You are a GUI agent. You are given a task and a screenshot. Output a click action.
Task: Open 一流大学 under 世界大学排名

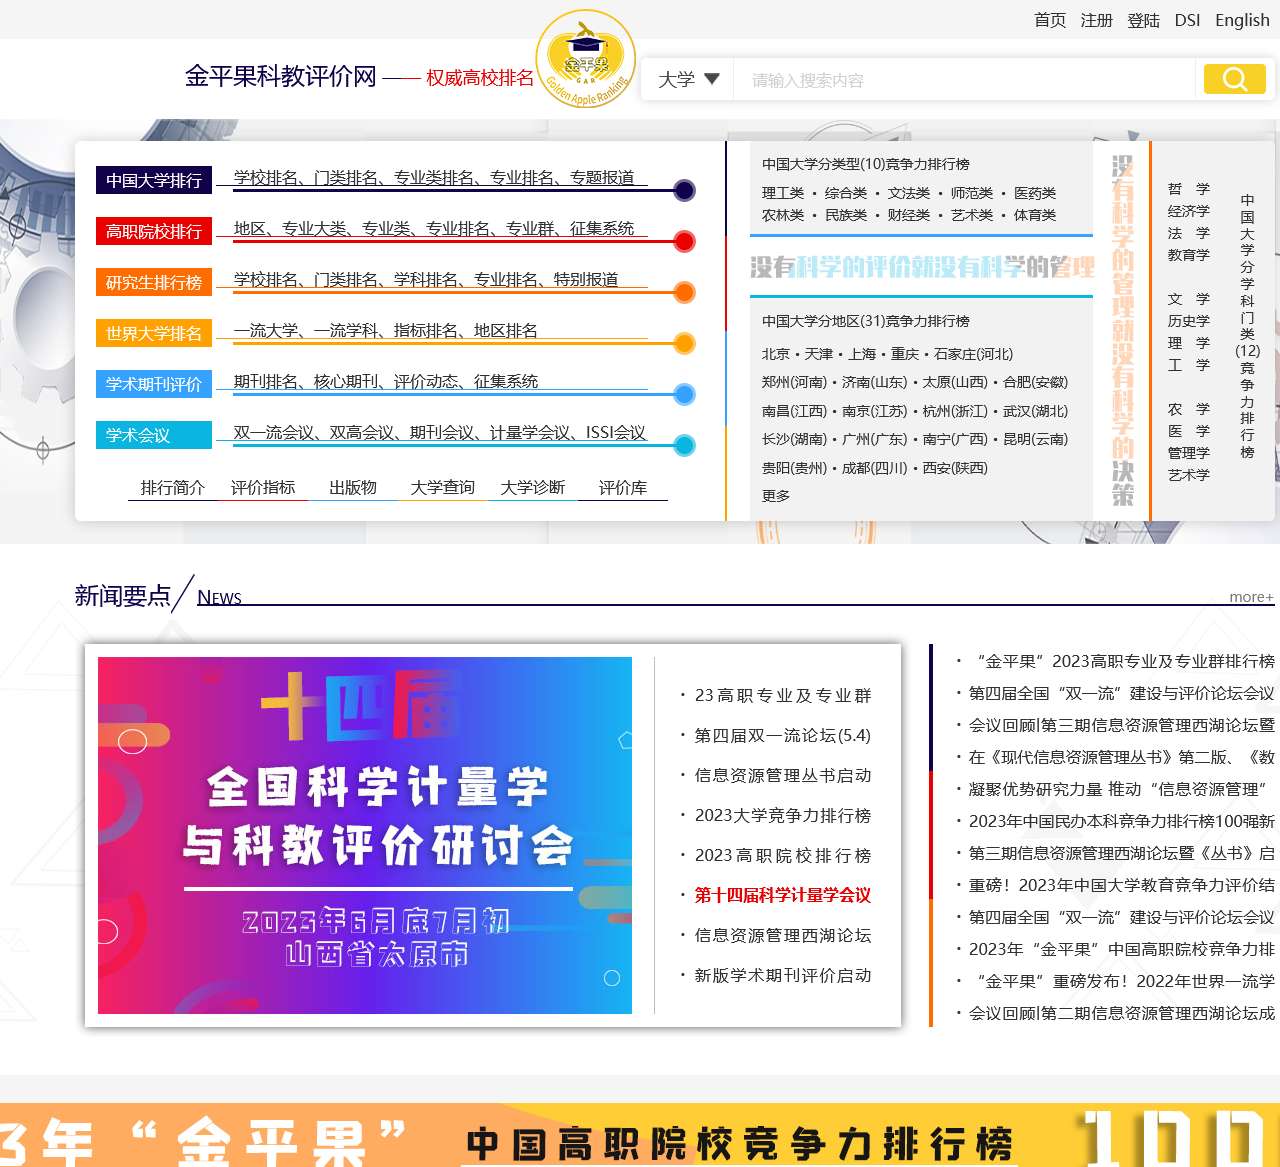point(266,330)
